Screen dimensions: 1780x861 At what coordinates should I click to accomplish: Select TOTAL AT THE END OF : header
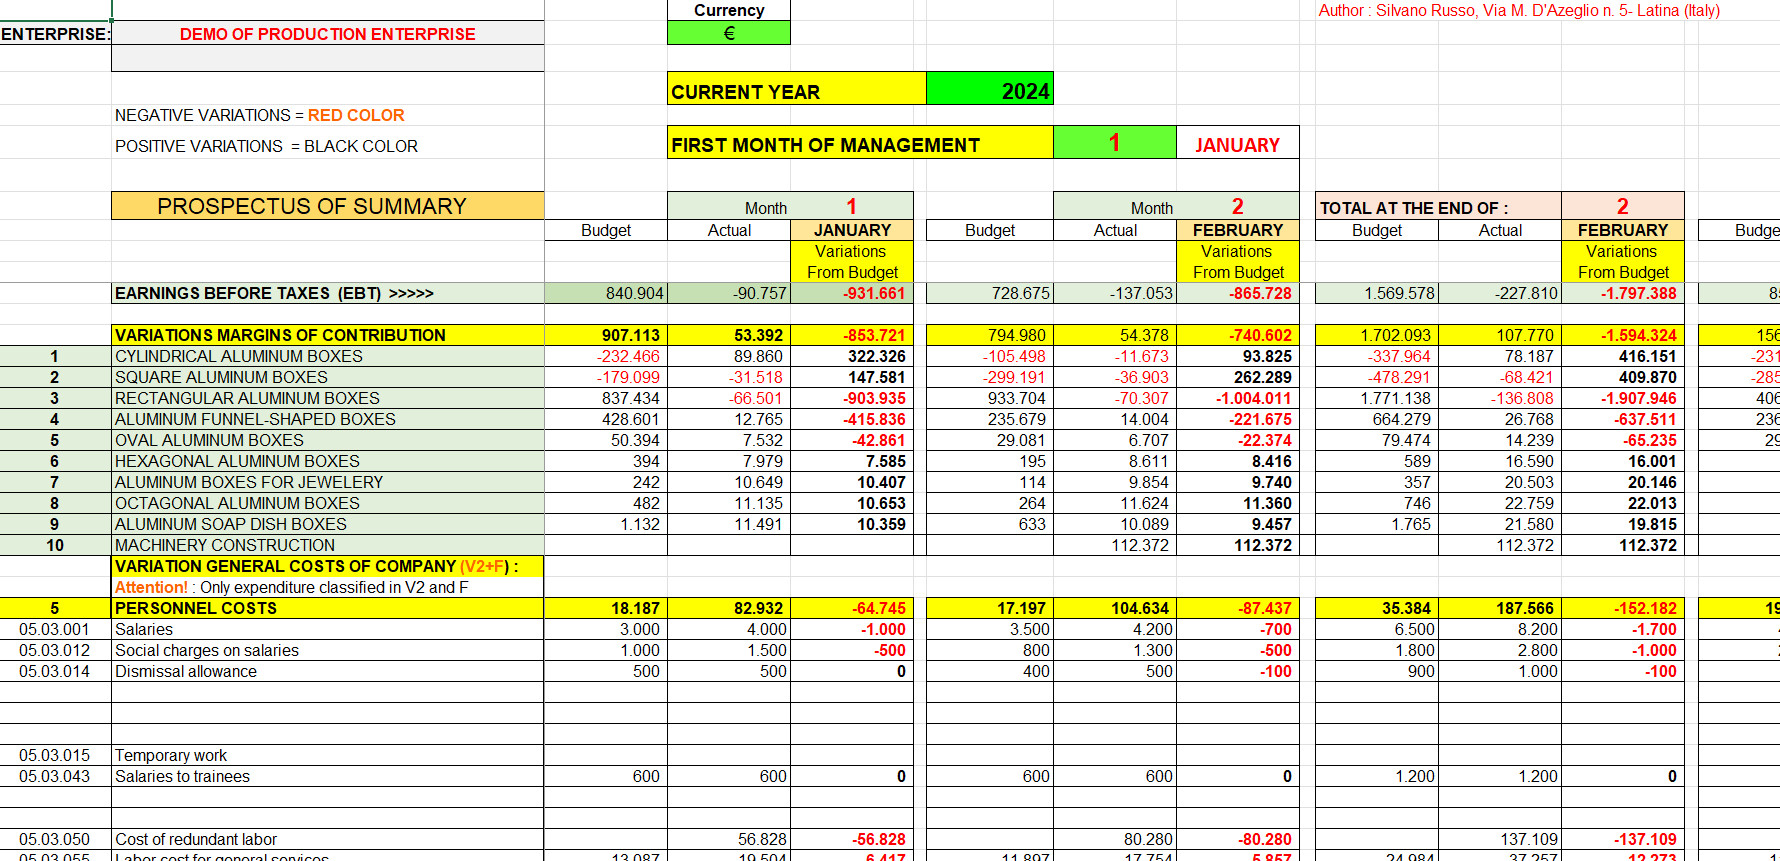(1438, 206)
